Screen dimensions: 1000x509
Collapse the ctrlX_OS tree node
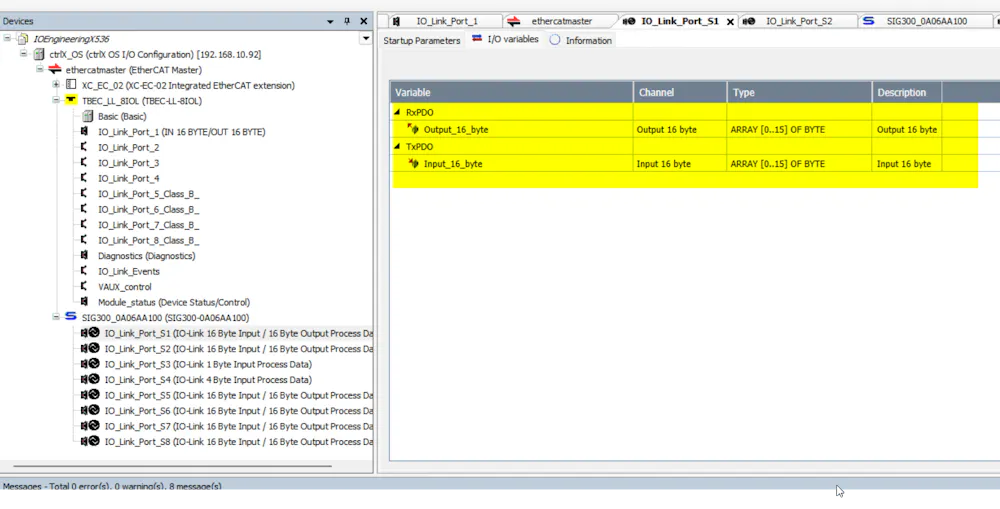click(x=24, y=54)
